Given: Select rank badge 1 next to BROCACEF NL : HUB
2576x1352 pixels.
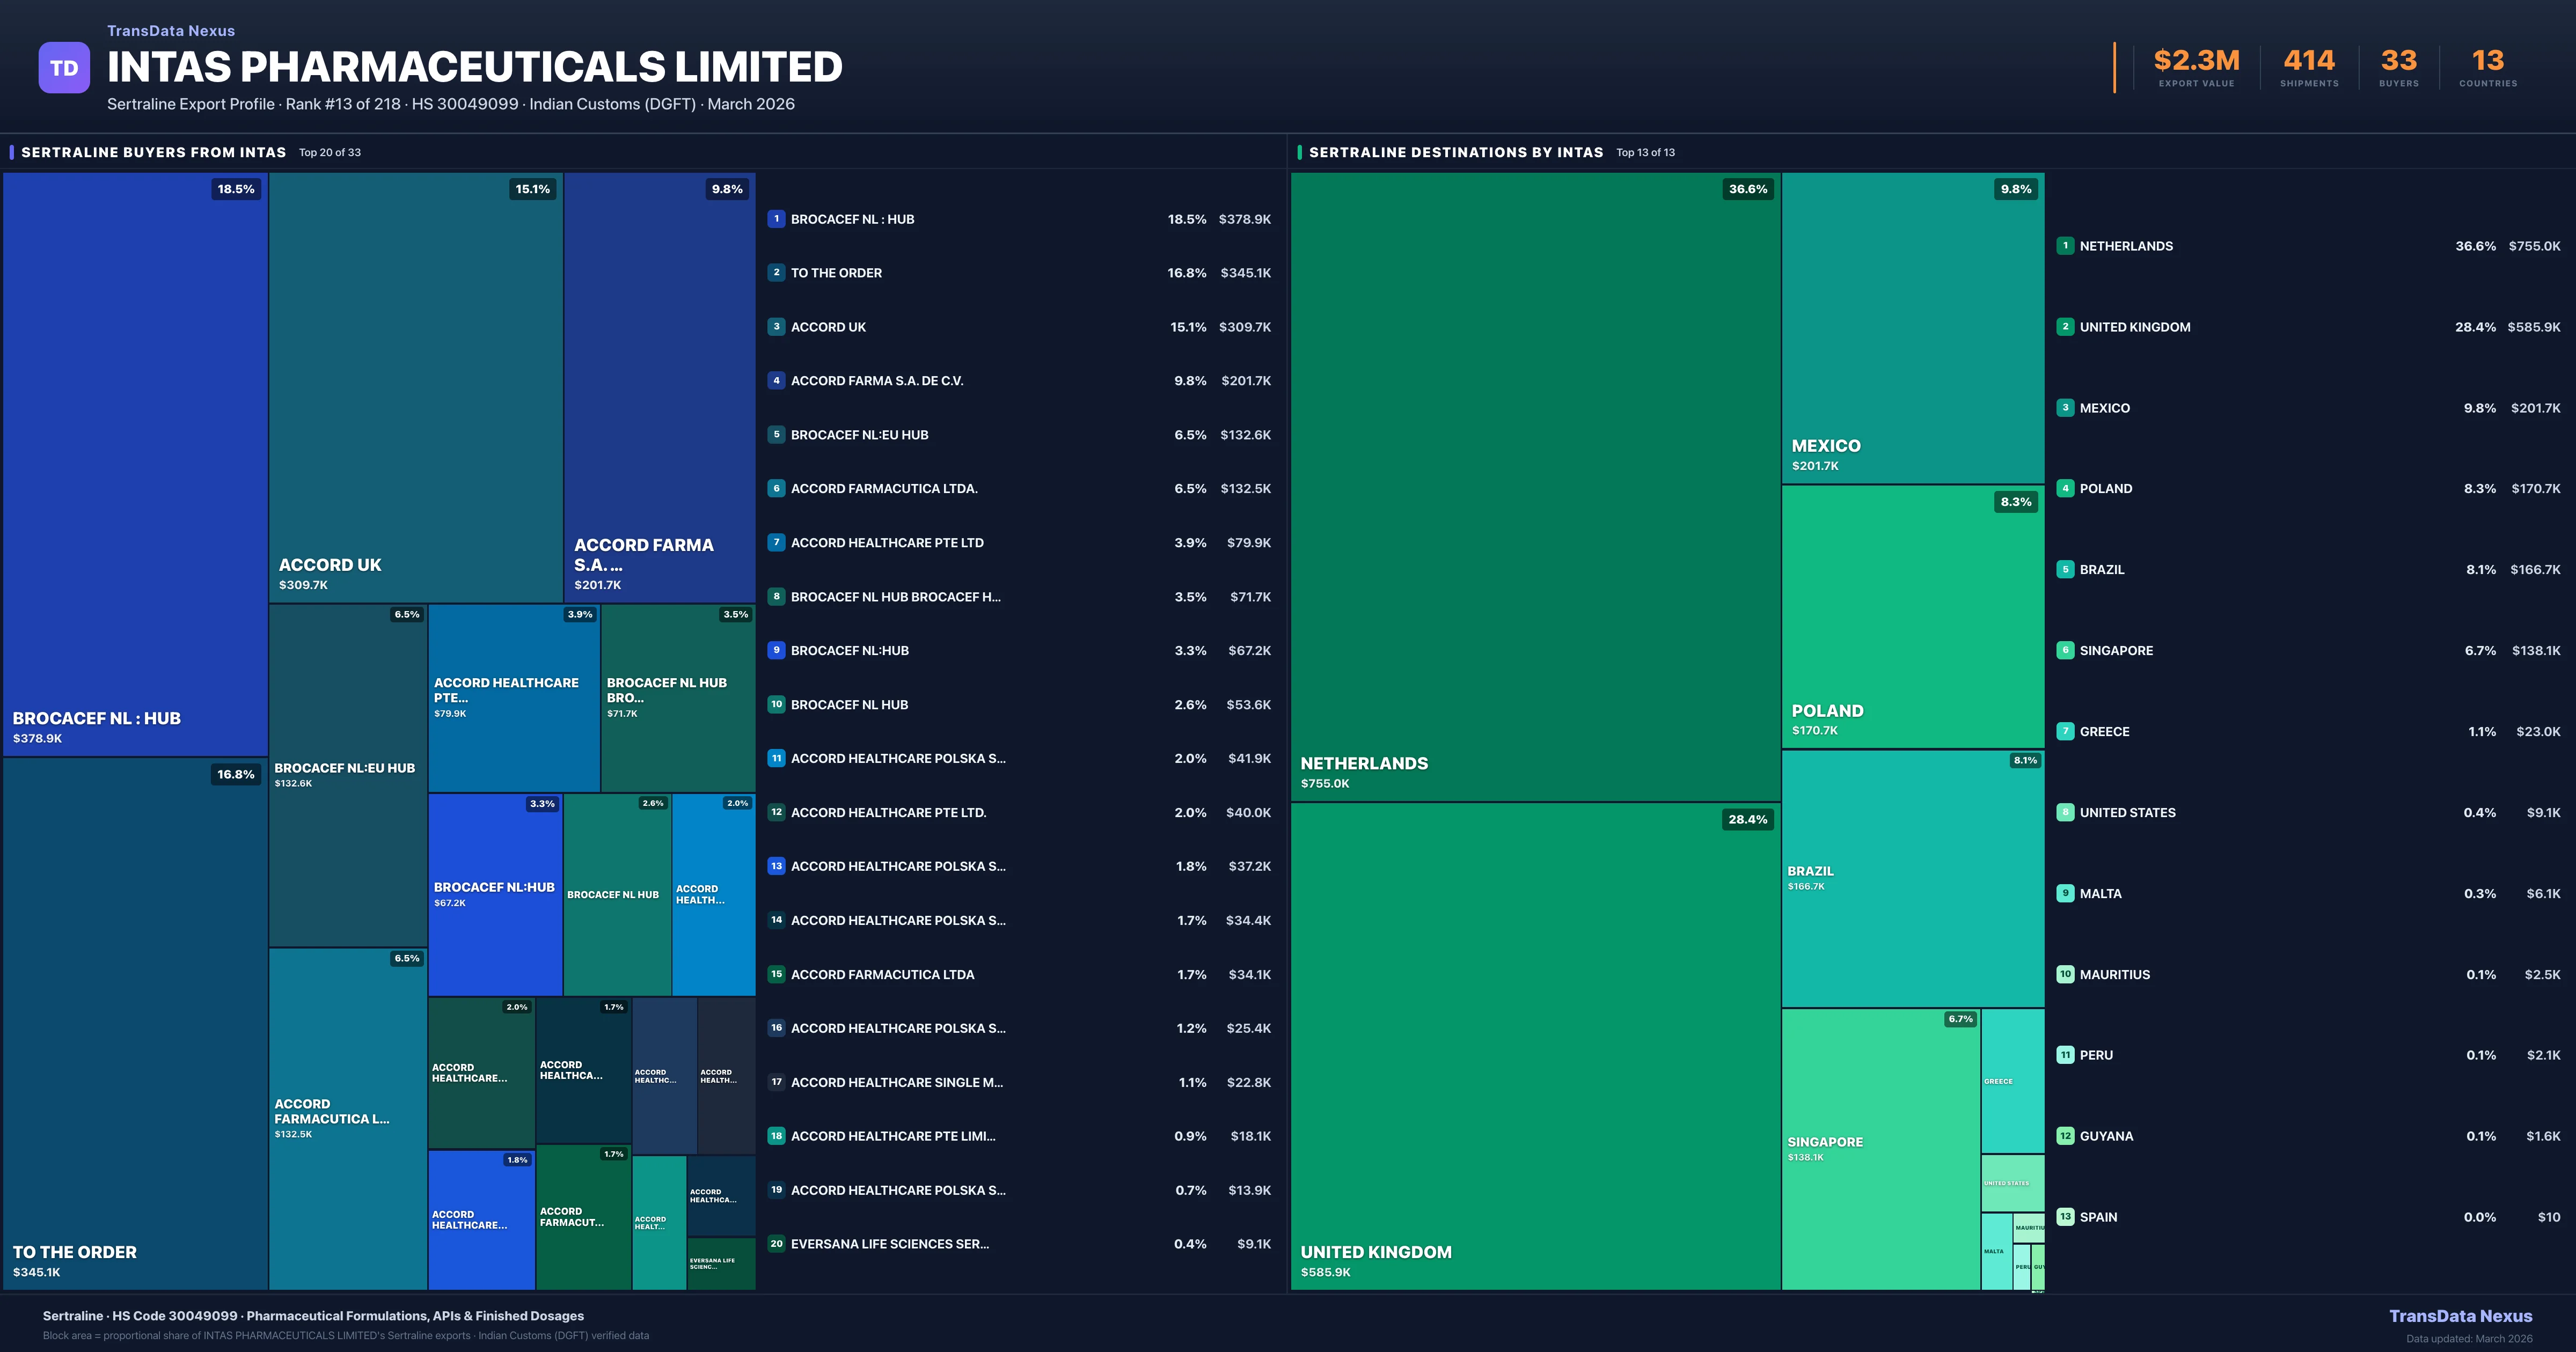Looking at the screenshot, I should pyautogui.click(x=776, y=219).
